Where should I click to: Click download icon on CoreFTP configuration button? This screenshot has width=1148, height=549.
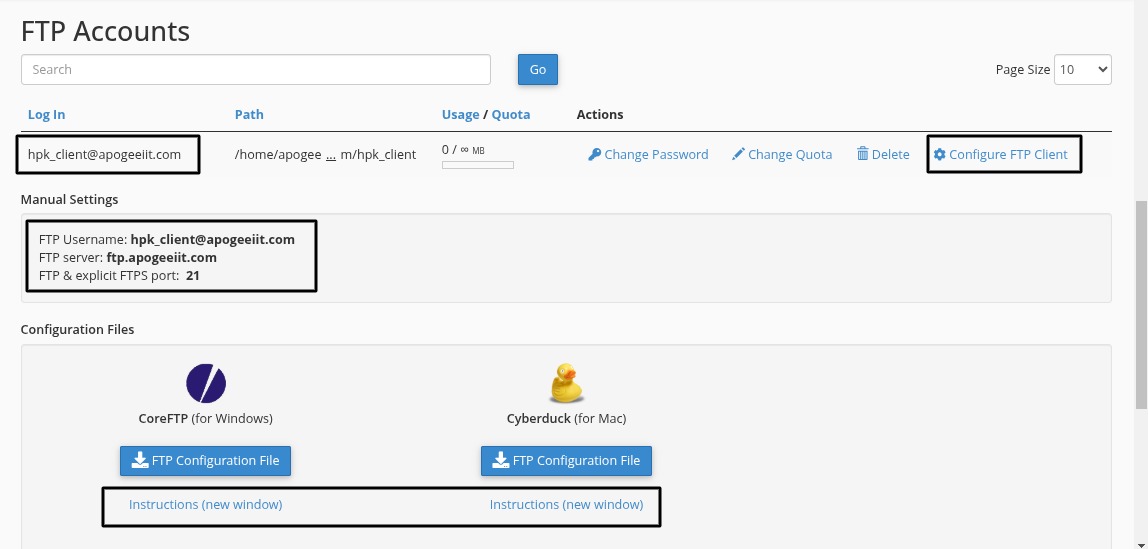(x=138, y=461)
